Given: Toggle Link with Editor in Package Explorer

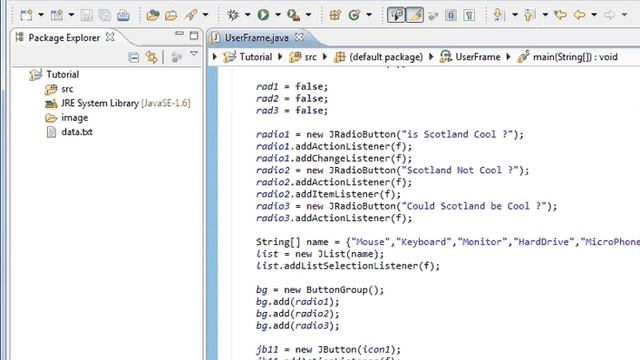Looking at the screenshot, I should point(152,57).
